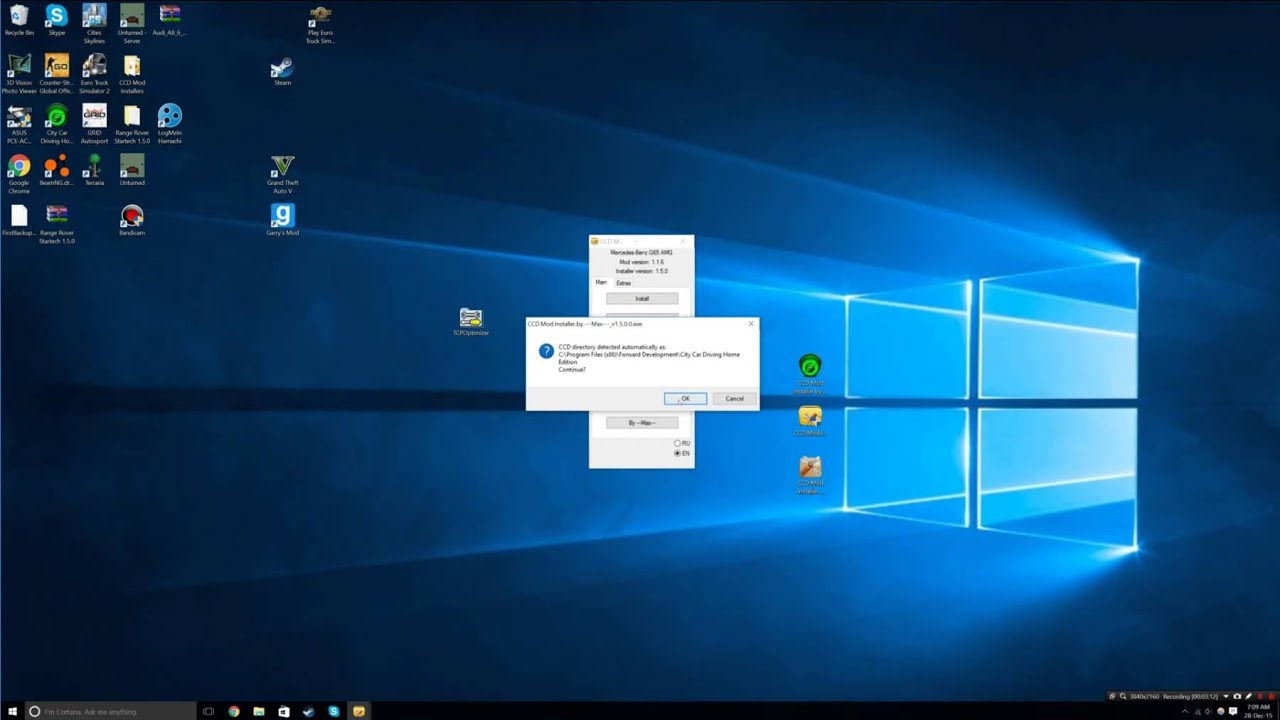Select the TCPOptimizer desktop icon
The height and width of the screenshot is (720, 1280).
pos(471,322)
